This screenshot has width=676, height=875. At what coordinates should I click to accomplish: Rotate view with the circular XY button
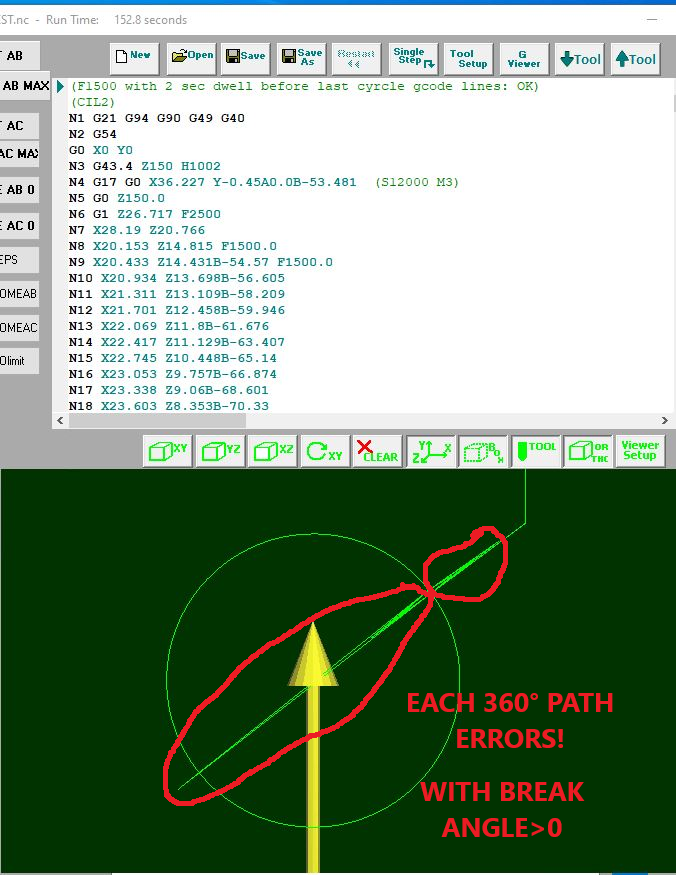pyautogui.click(x=324, y=451)
